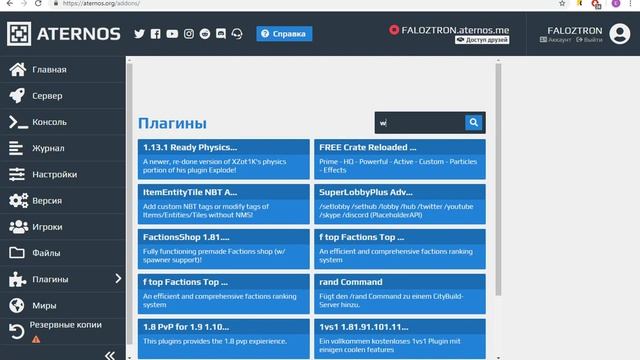Open the Сервер menu item
Viewport: 640px width, 360px height.
63,96
